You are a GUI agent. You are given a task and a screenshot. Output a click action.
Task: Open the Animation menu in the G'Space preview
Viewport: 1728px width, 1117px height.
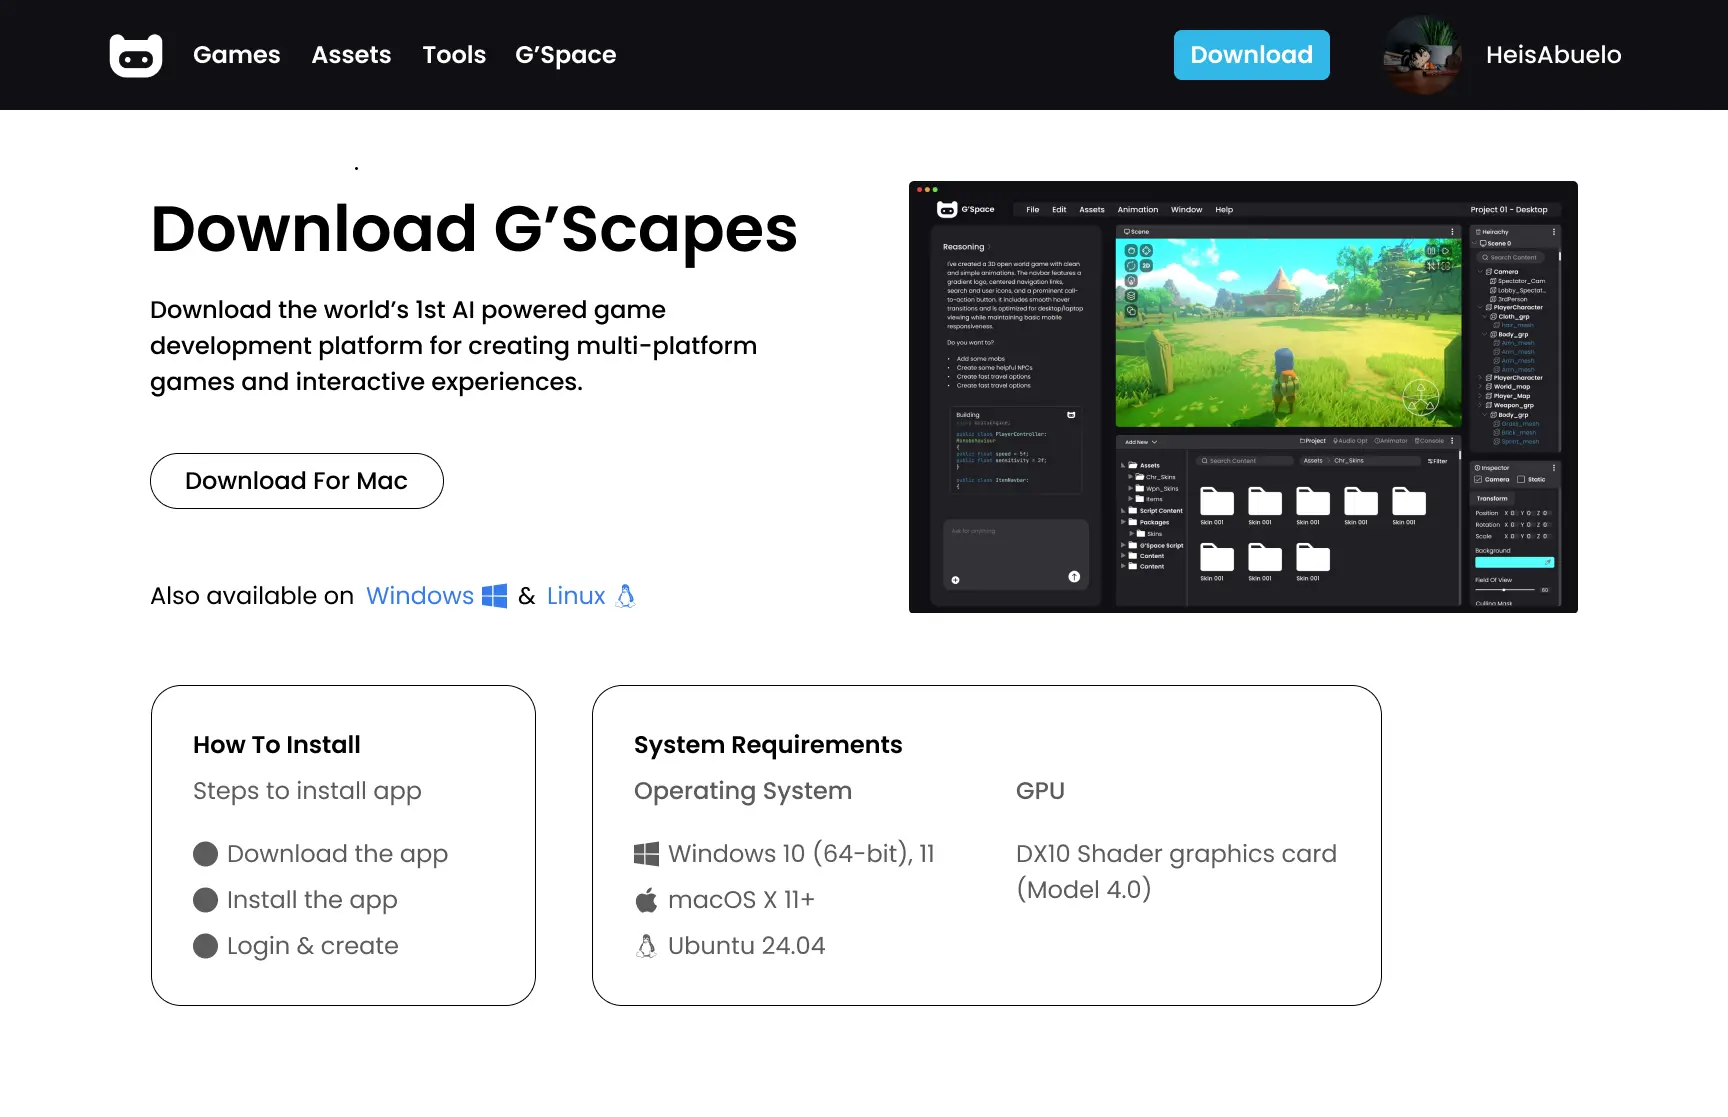pyautogui.click(x=1138, y=210)
